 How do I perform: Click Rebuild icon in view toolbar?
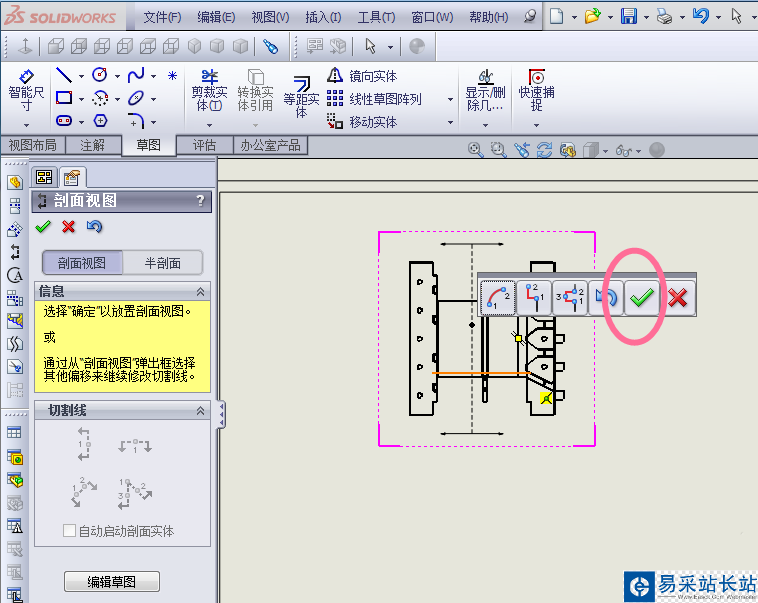(544, 150)
